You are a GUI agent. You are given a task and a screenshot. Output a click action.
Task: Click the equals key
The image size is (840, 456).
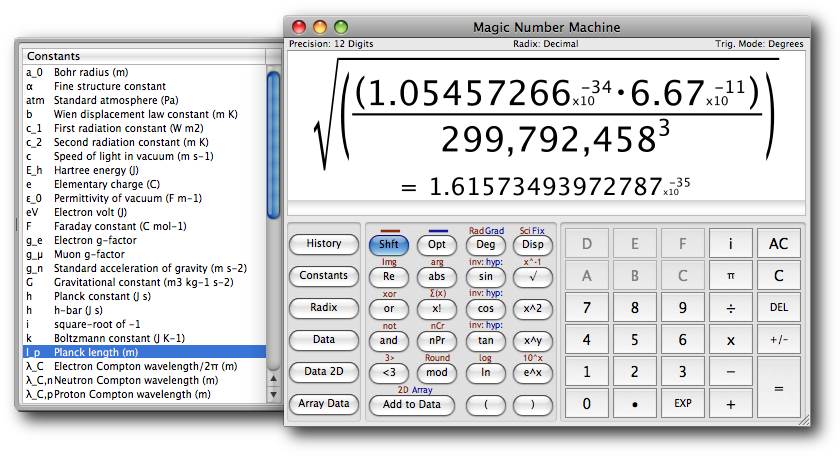[x=779, y=388]
